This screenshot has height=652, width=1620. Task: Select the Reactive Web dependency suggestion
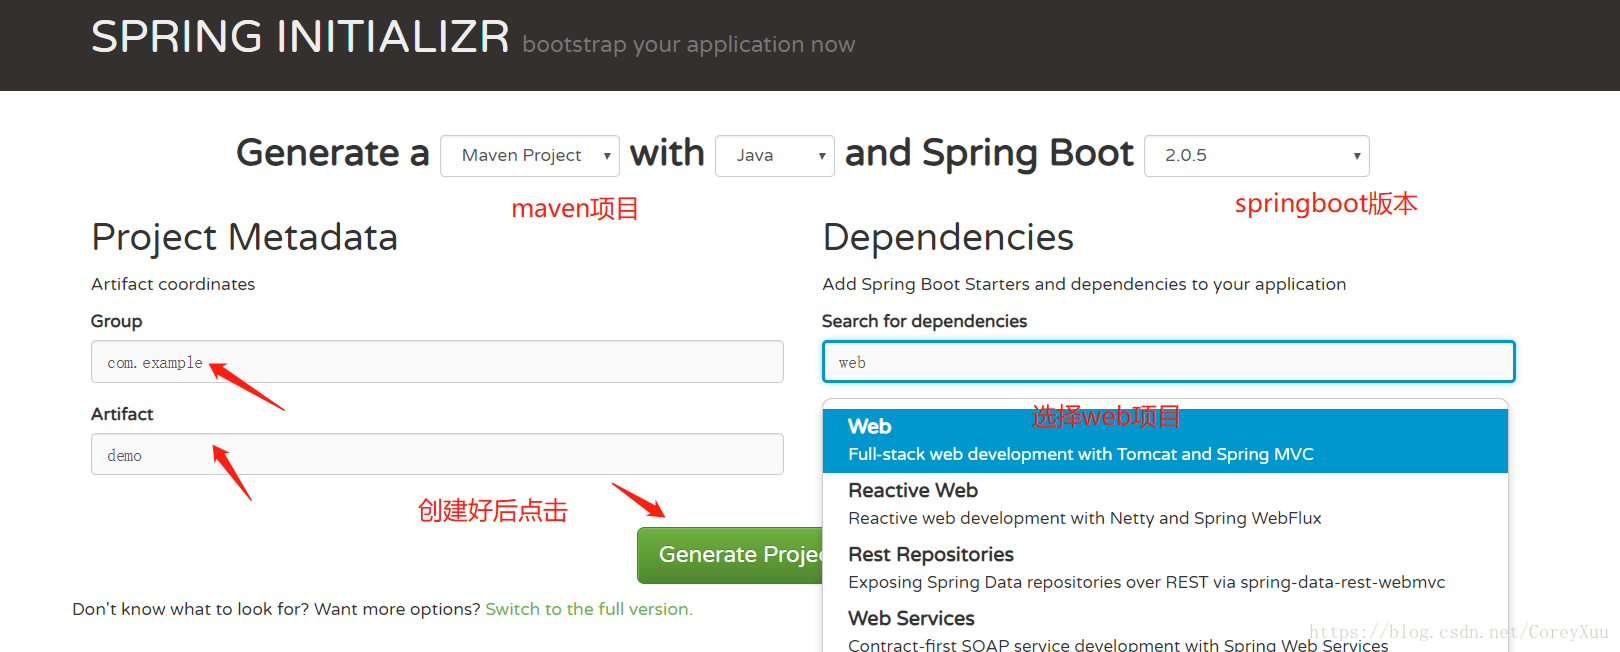(x=1165, y=504)
